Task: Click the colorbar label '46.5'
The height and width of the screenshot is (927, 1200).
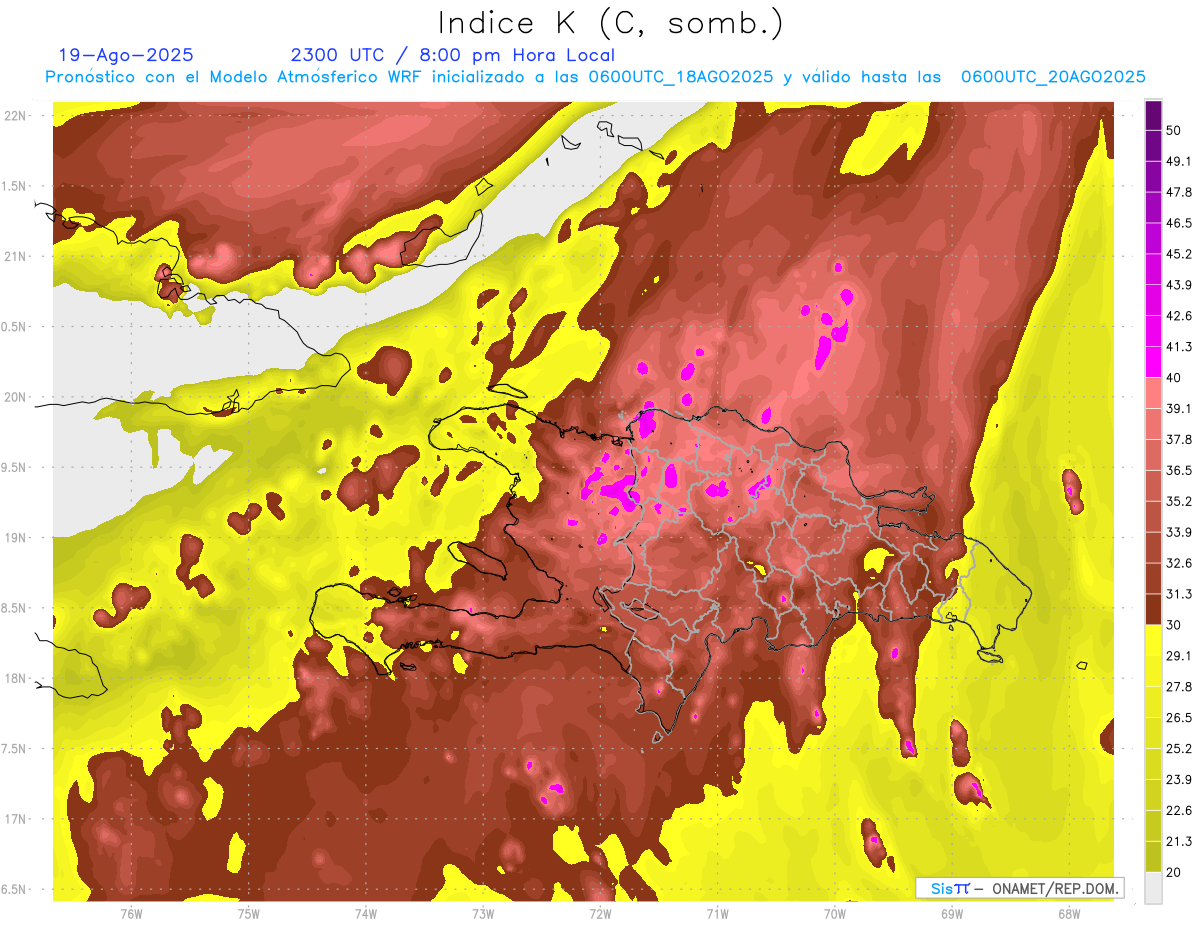Action: click(x=1179, y=223)
